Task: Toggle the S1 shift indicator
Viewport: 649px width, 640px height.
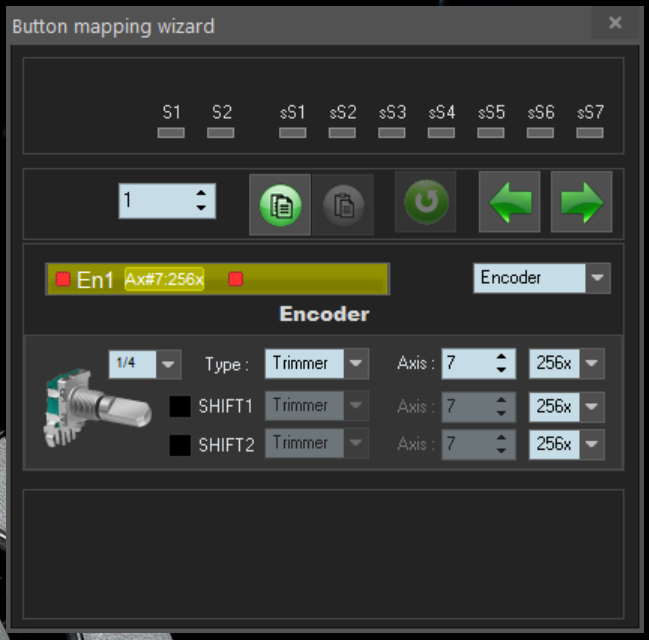Action: click(x=171, y=133)
